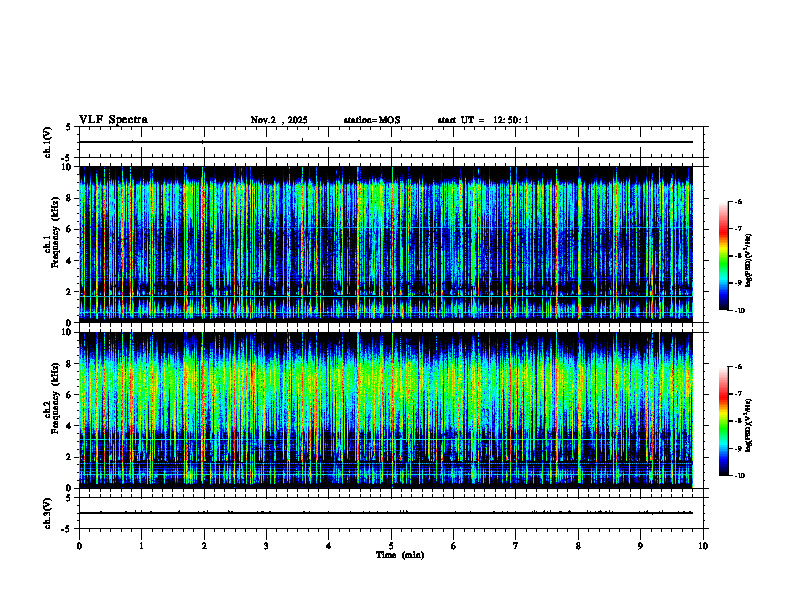Click the time axis tick label "3"
Viewport: 792px width, 612px height.
(x=266, y=546)
